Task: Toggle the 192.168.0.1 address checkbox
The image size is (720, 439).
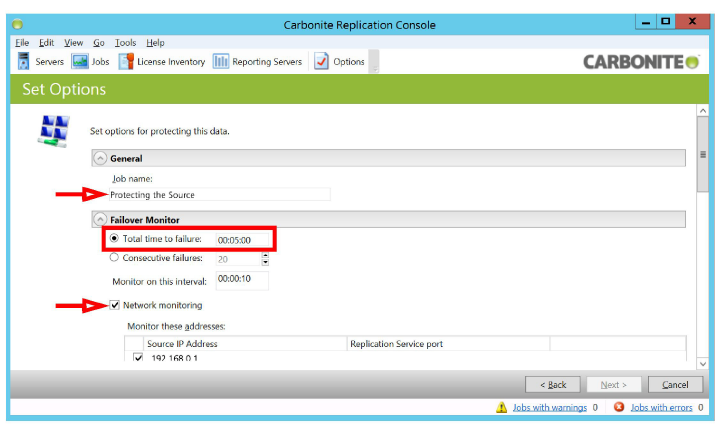Action: (x=138, y=357)
